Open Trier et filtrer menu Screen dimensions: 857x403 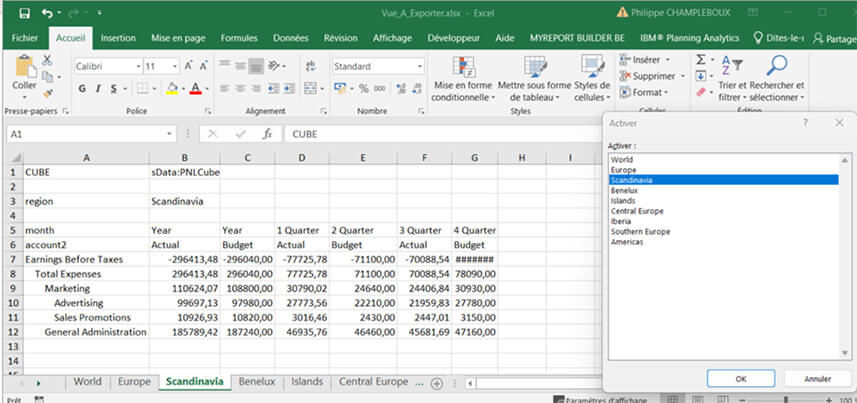732,79
